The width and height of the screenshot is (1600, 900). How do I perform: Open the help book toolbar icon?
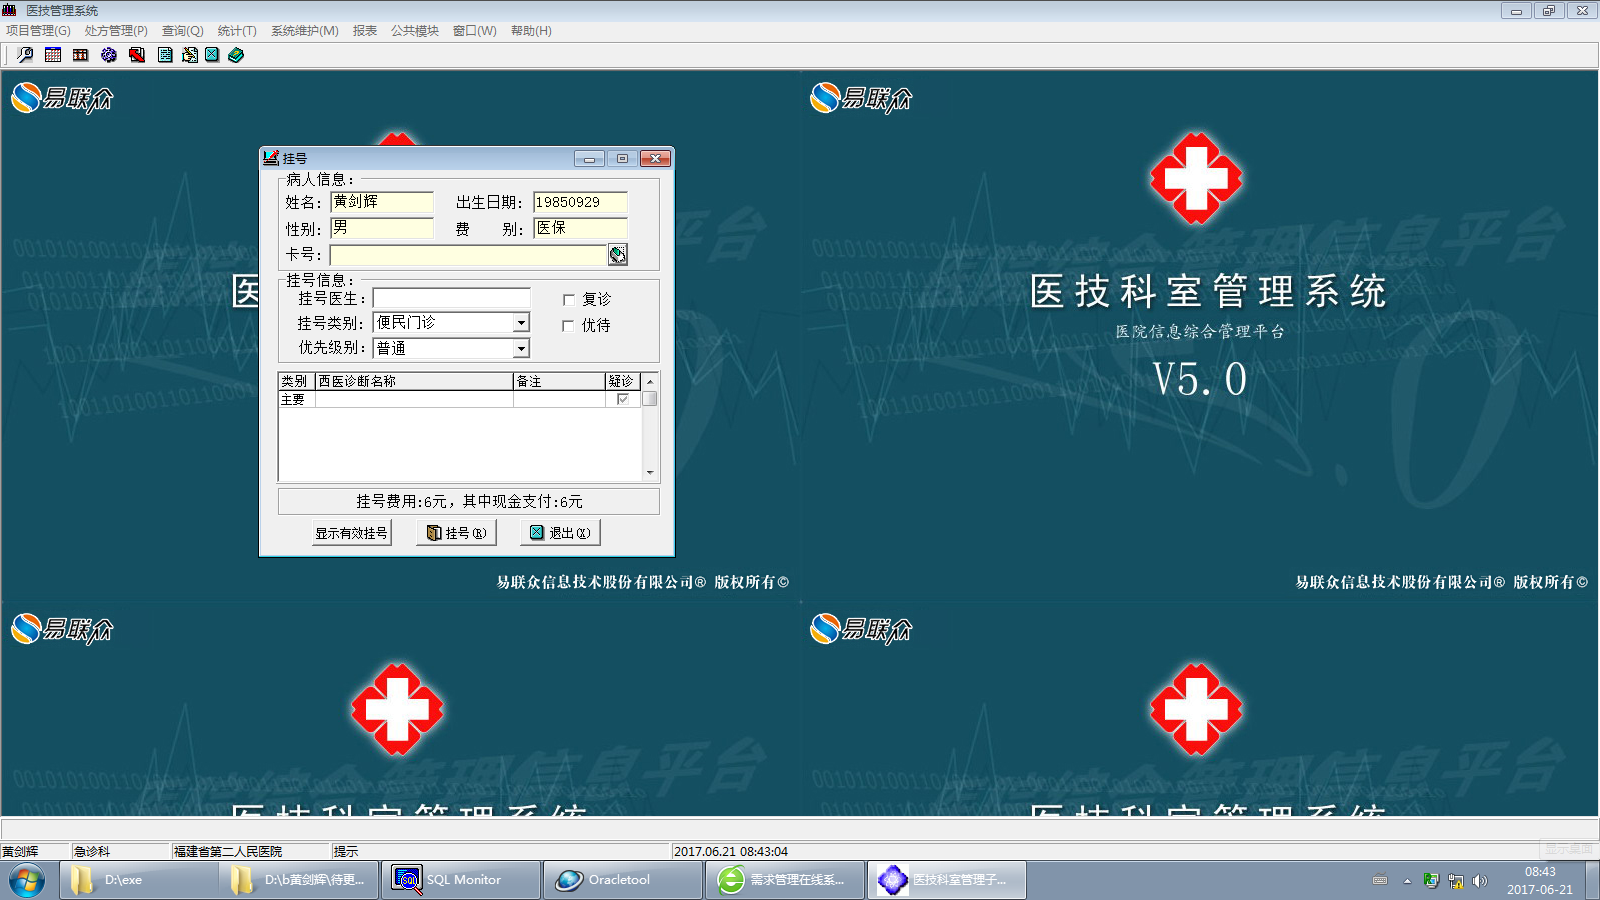(236, 55)
